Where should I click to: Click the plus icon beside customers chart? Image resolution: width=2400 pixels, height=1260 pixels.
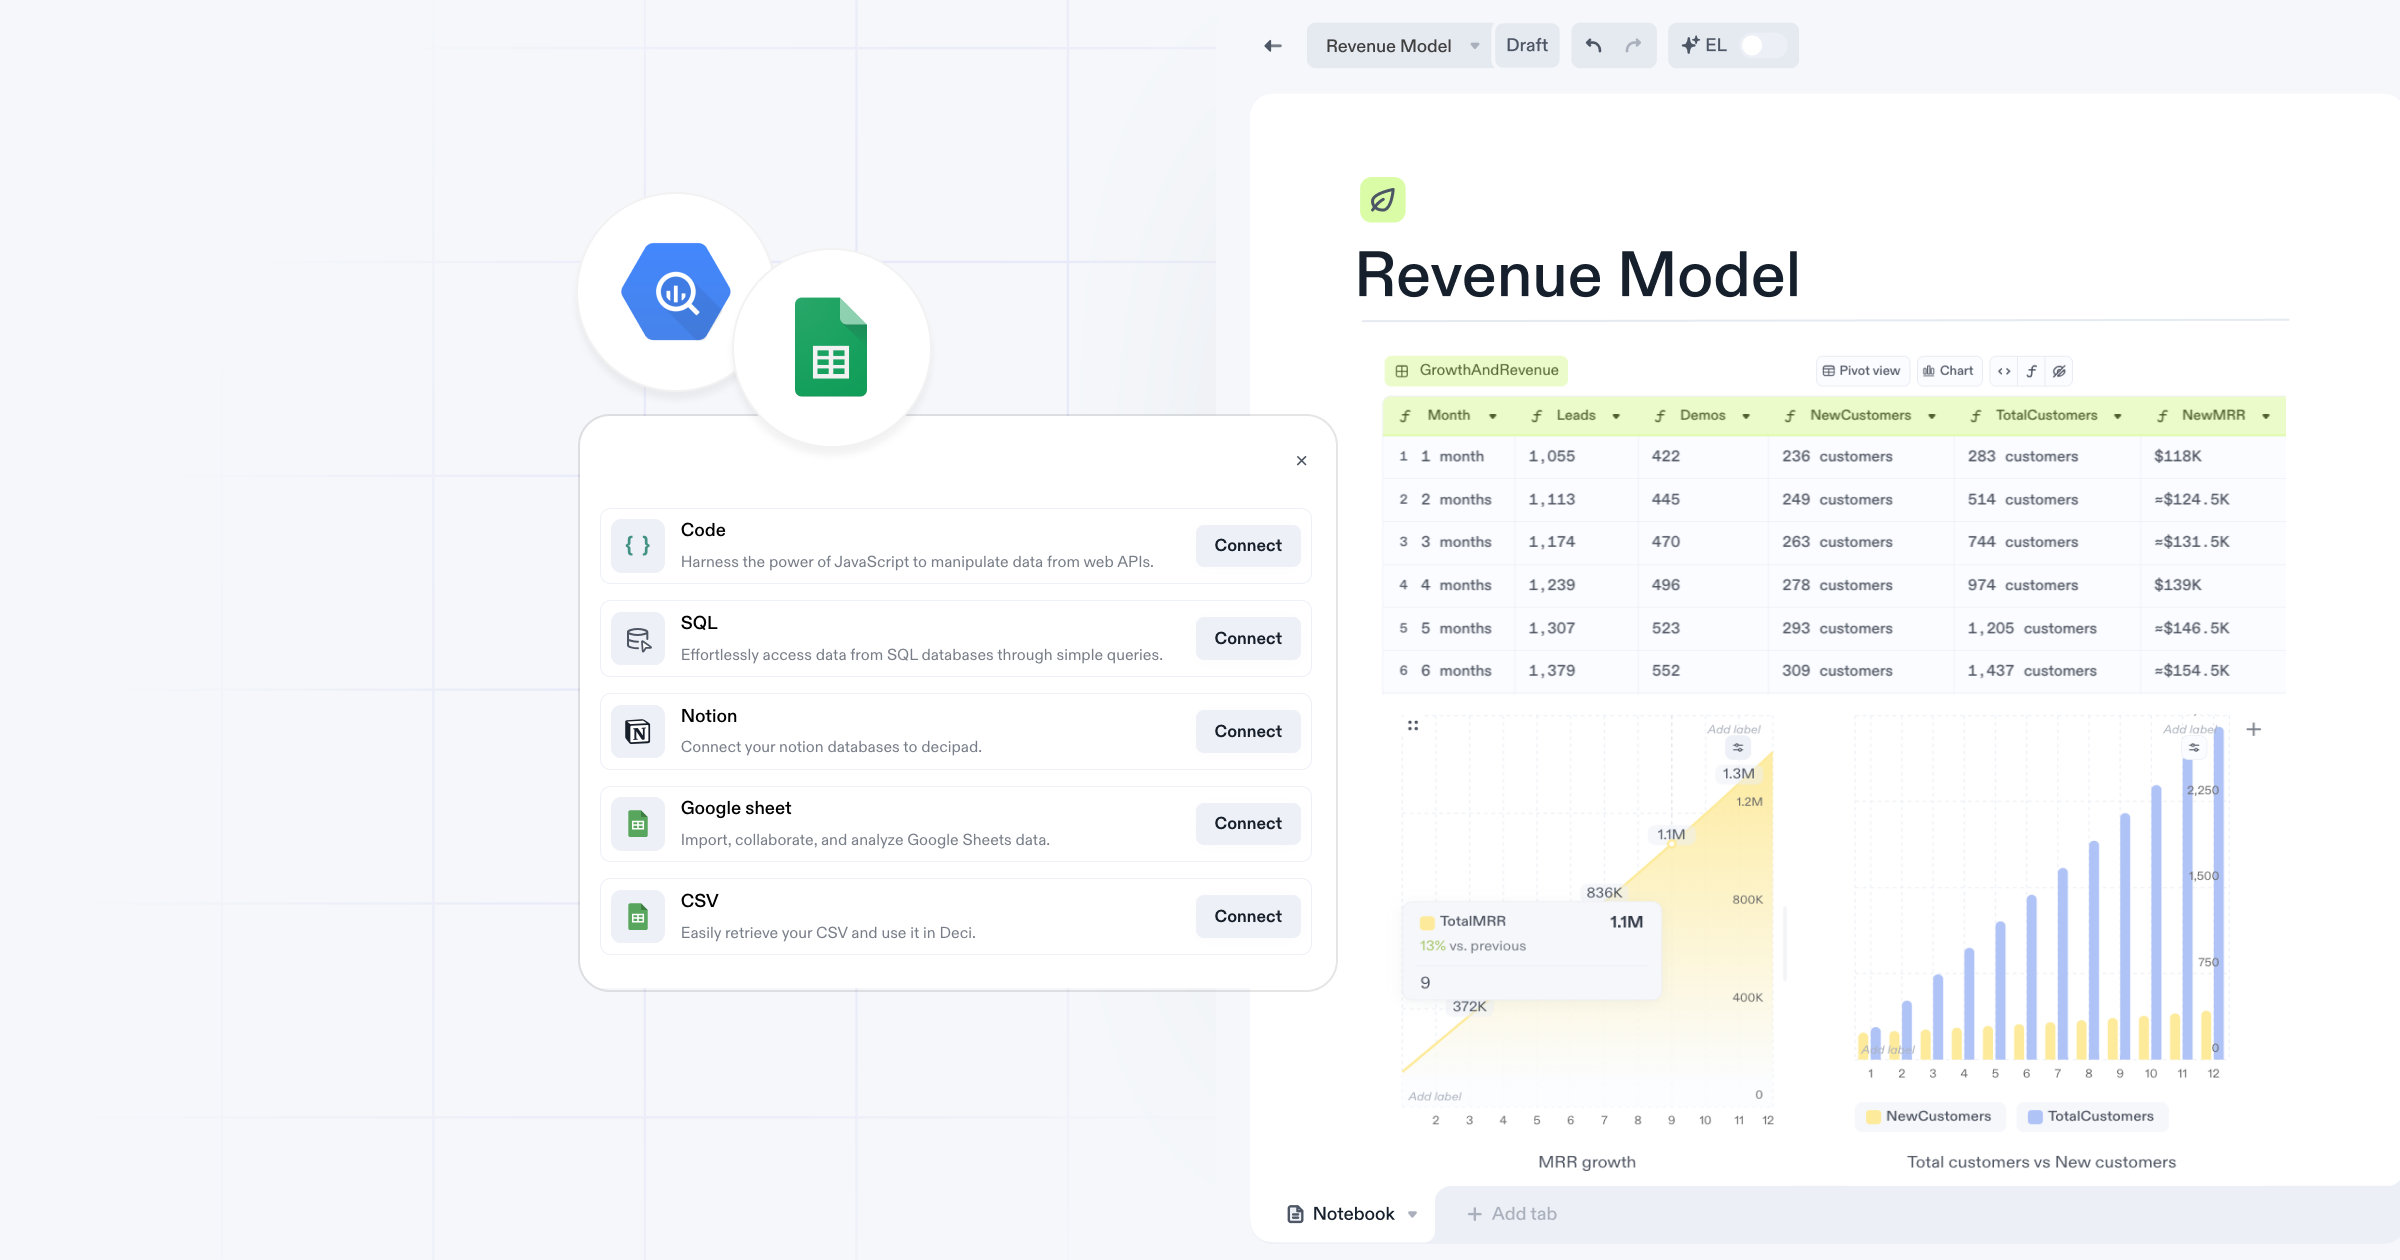click(x=2254, y=729)
